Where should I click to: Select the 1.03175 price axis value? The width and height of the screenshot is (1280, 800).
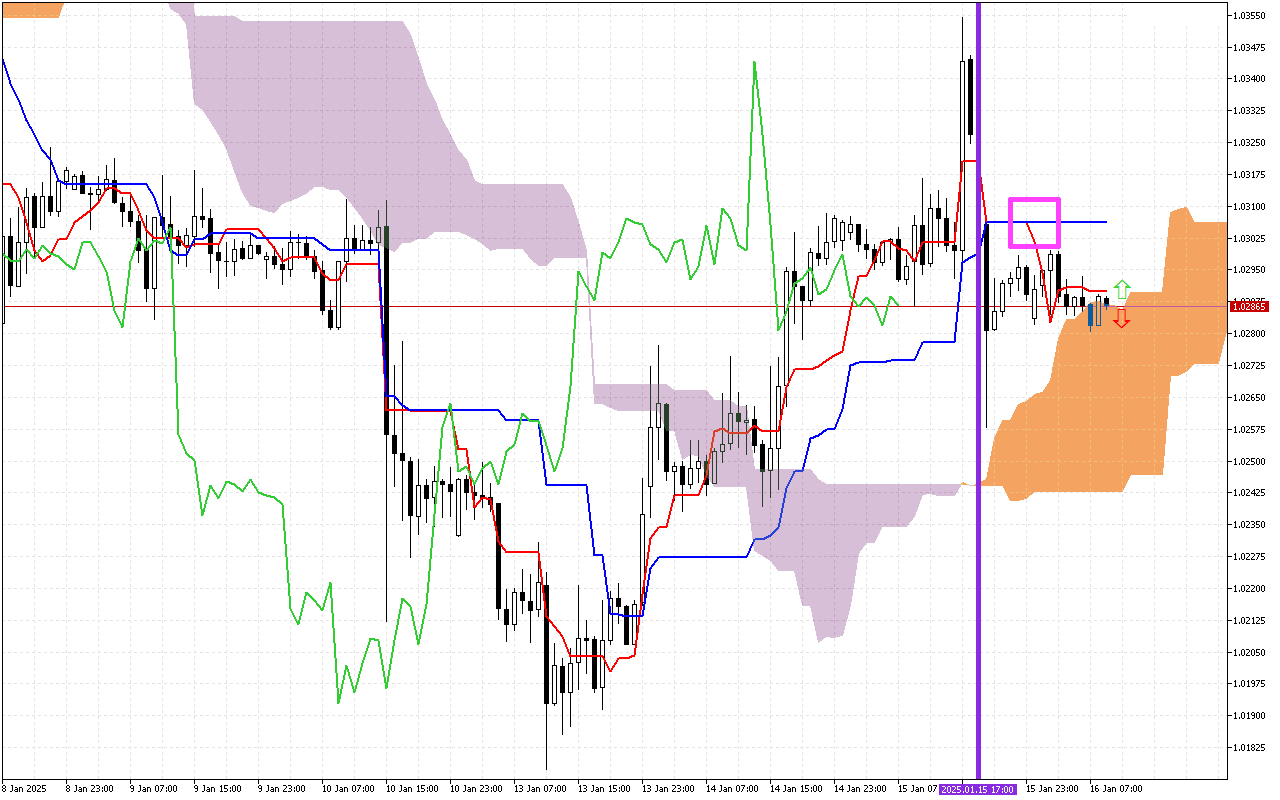point(1250,175)
